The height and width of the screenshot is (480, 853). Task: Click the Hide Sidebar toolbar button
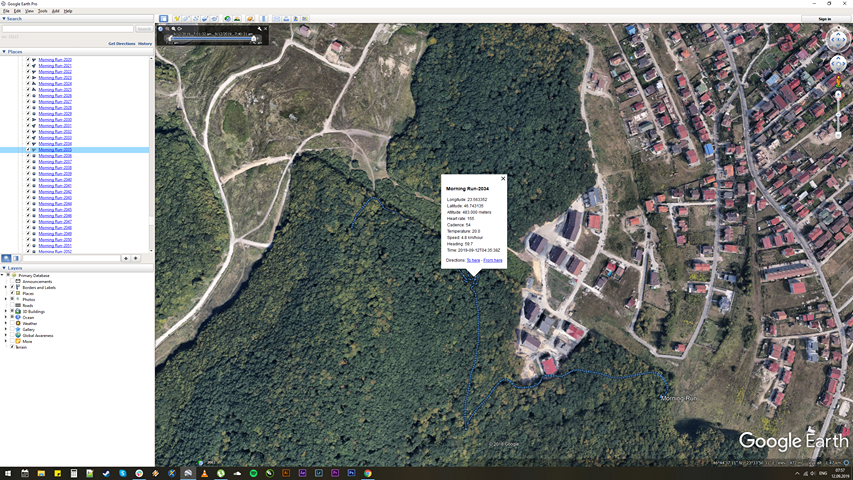coord(164,19)
